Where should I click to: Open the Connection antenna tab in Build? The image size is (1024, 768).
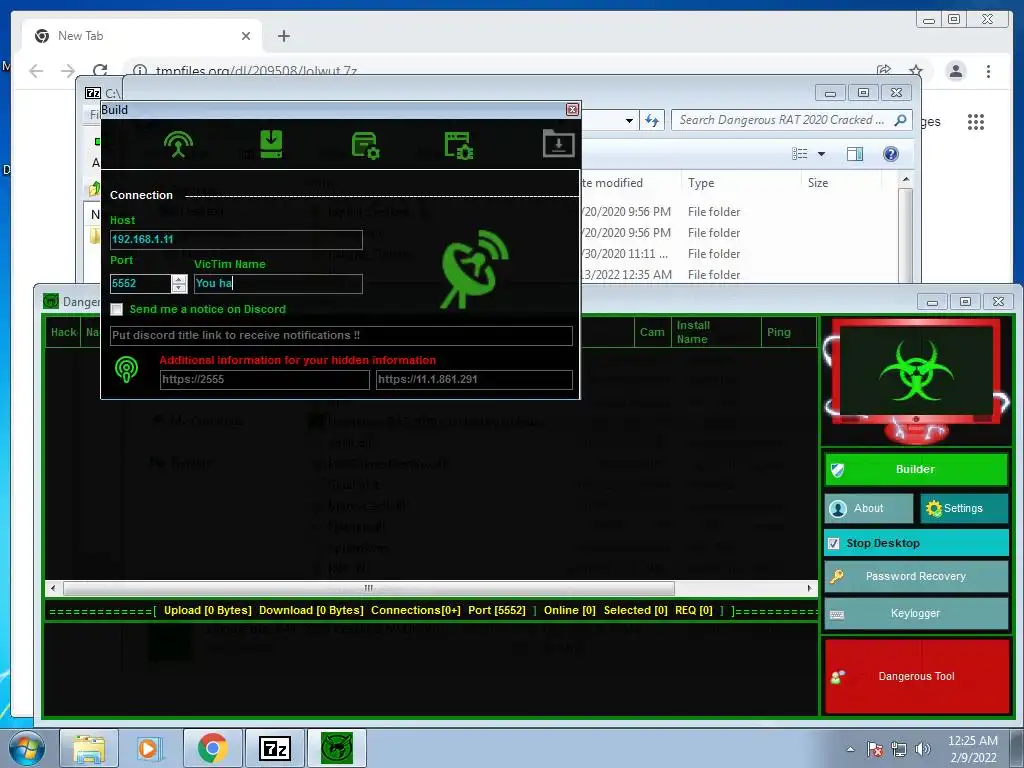(178, 144)
